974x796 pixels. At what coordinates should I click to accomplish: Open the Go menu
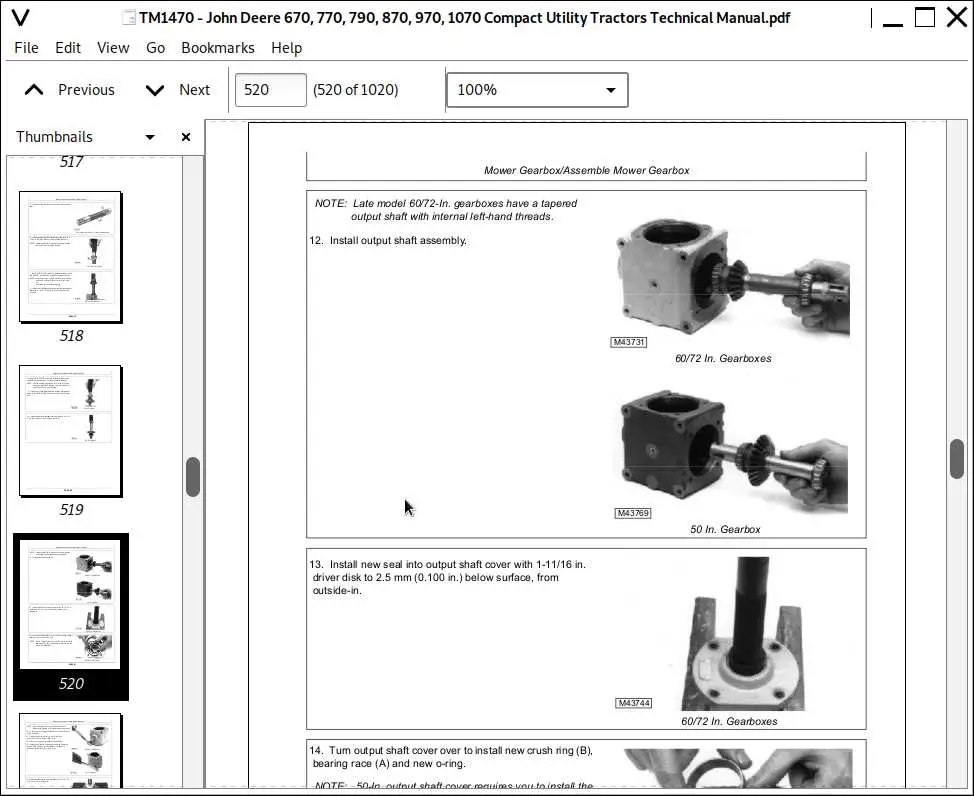(155, 48)
